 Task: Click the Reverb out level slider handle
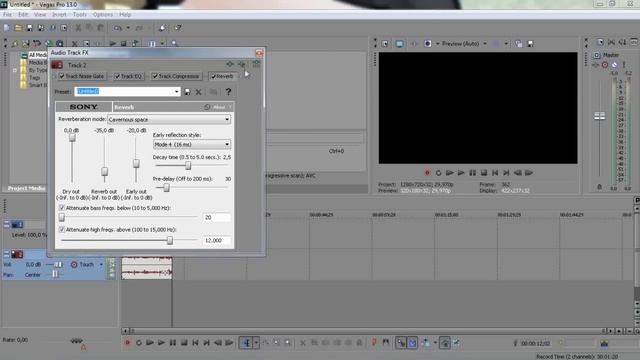[104, 171]
